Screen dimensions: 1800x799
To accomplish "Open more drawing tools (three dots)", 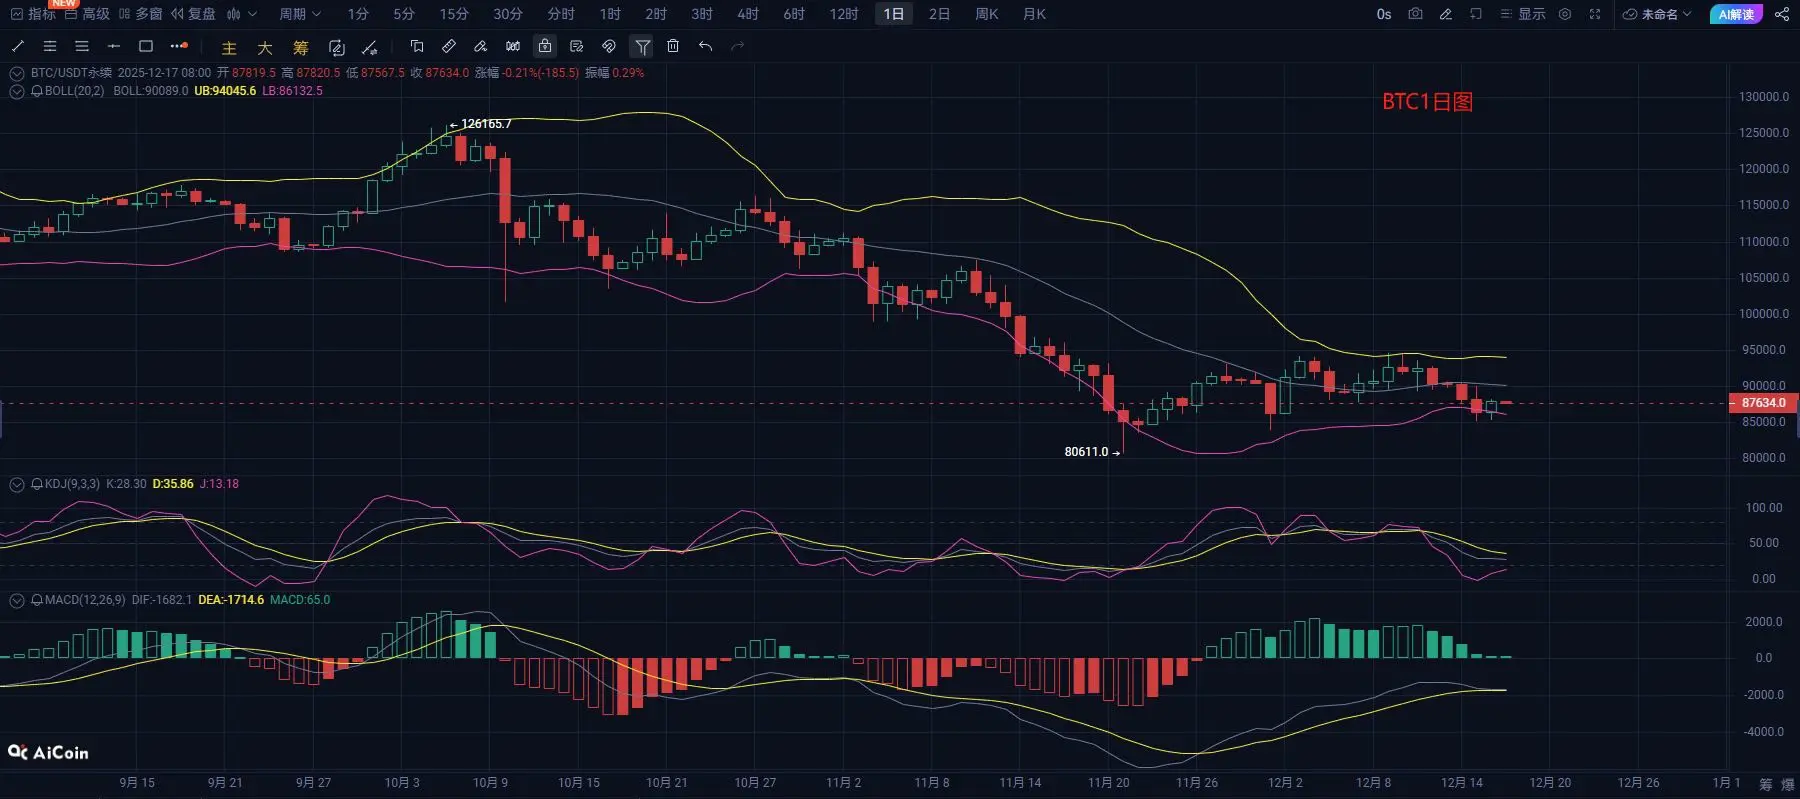I will click(179, 46).
